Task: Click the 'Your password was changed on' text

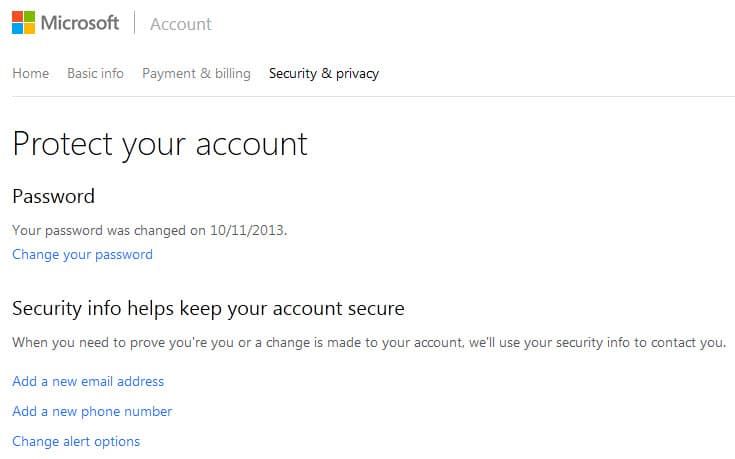Action: [109, 230]
